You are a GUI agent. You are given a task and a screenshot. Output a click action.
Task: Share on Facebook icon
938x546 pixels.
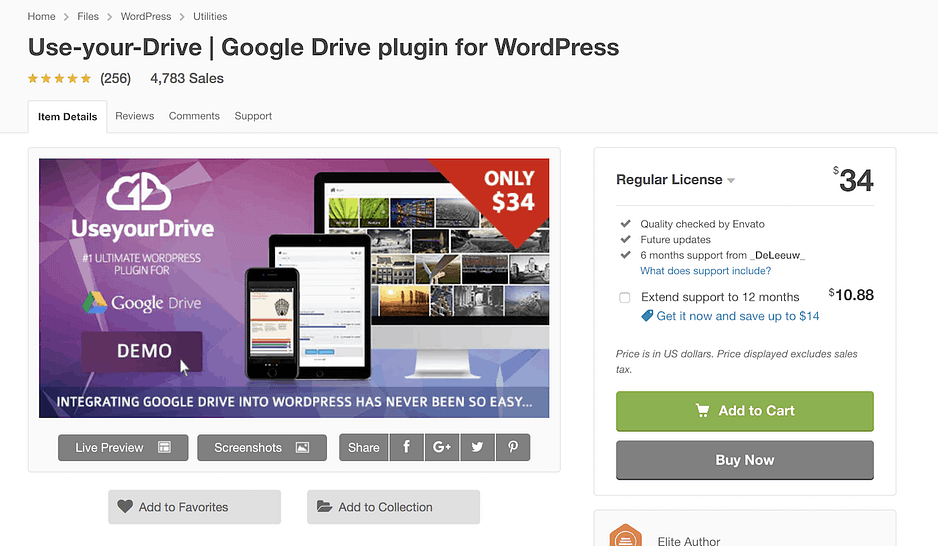pyautogui.click(x=406, y=447)
